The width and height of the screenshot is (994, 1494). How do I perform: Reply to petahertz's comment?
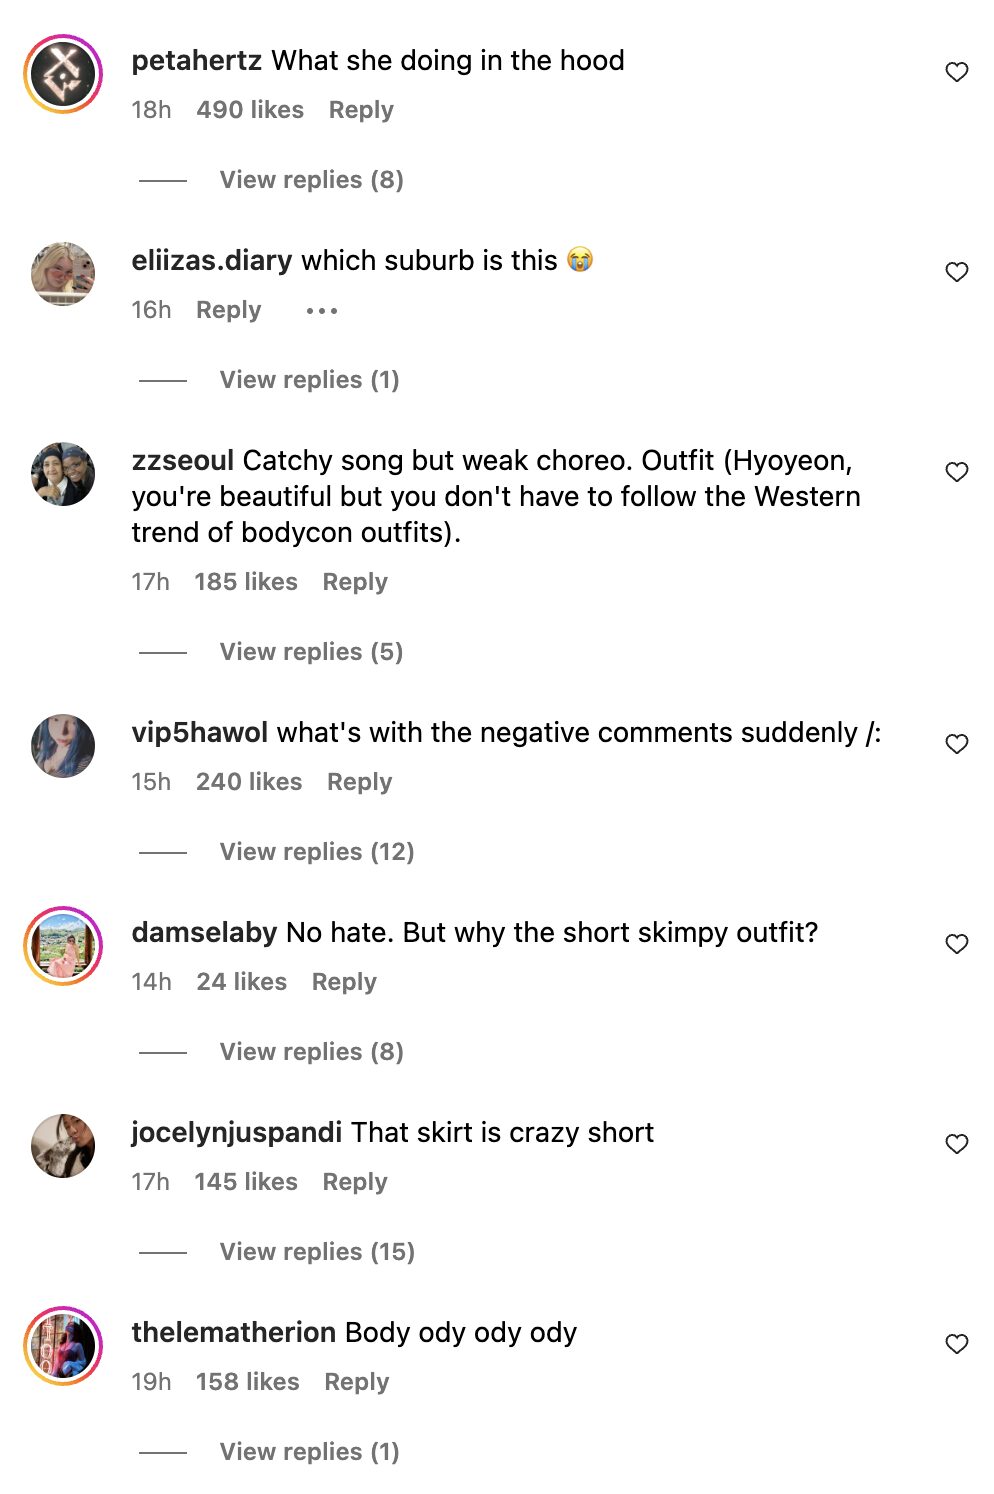coord(361,110)
